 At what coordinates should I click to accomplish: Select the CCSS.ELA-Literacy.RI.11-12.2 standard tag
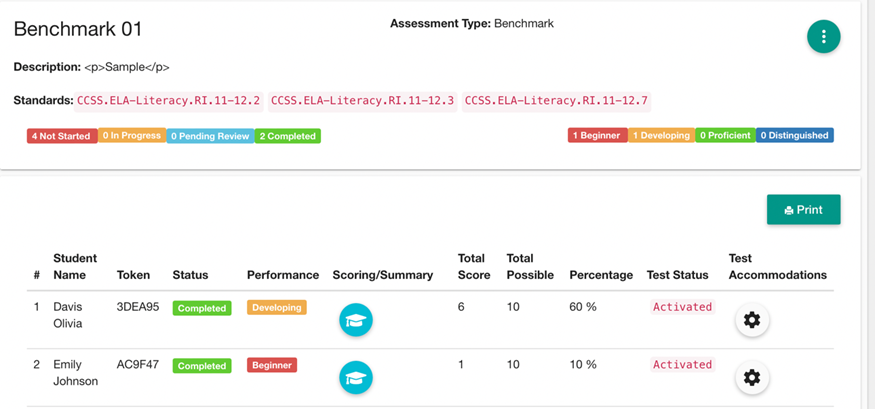click(169, 101)
